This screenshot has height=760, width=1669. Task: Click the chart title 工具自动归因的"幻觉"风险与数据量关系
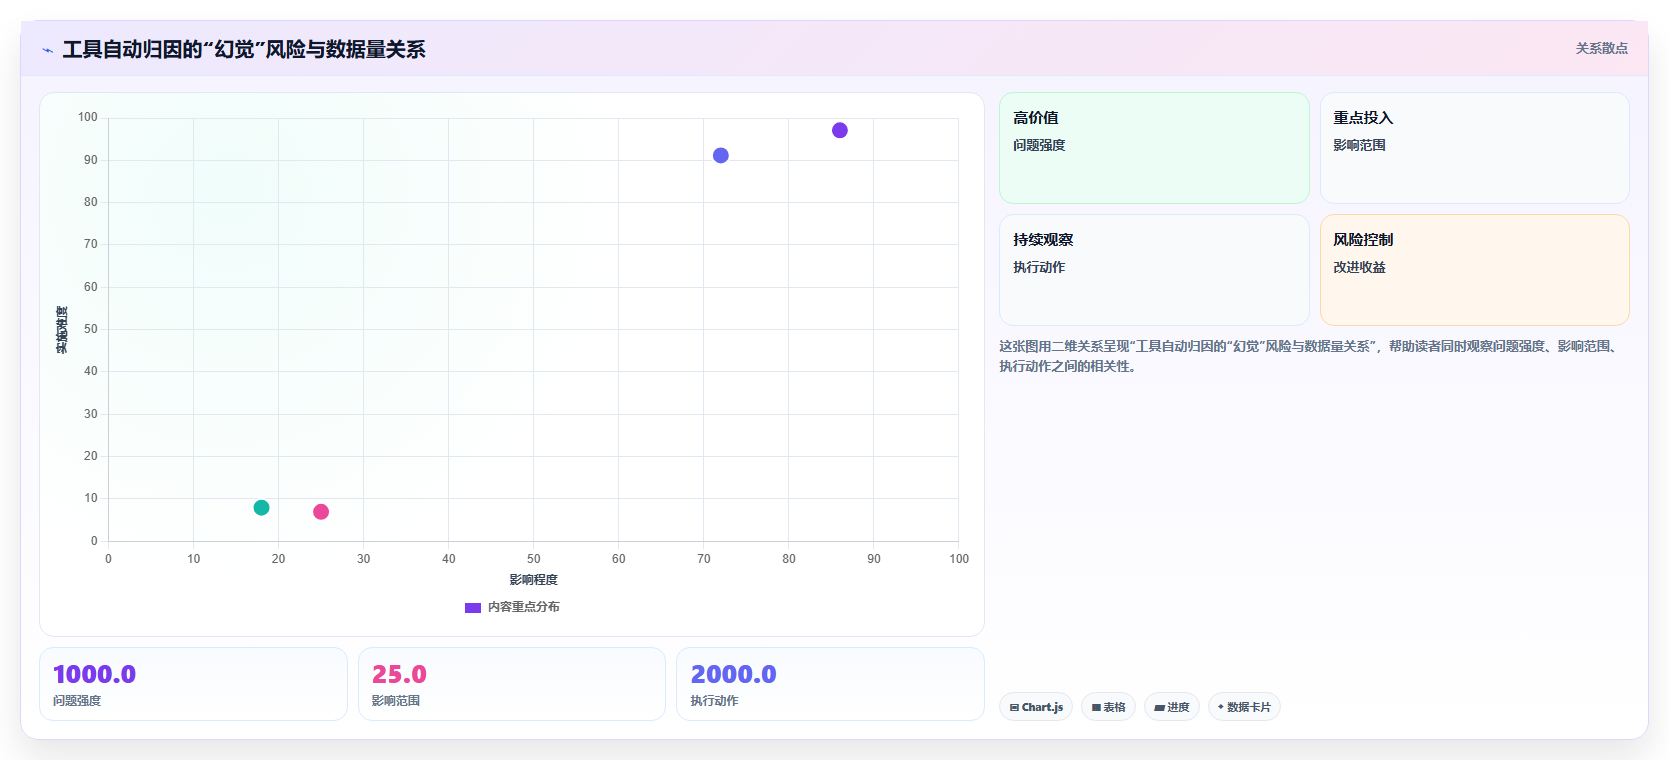(244, 49)
